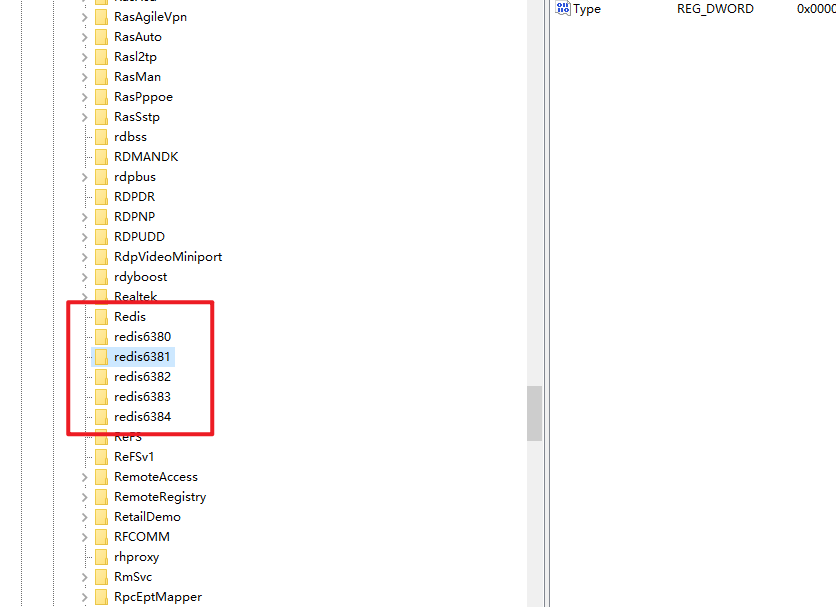Expand the RasAgileVpn key
The width and height of the screenshot is (836, 607).
click(84, 17)
